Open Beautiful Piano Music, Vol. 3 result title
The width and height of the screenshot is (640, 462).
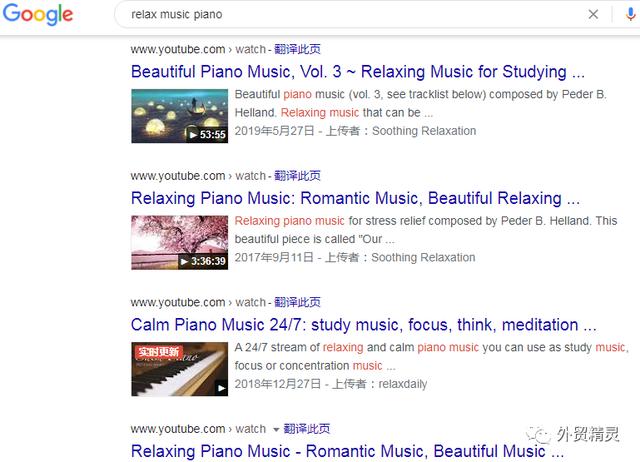[x=358, y=72]
